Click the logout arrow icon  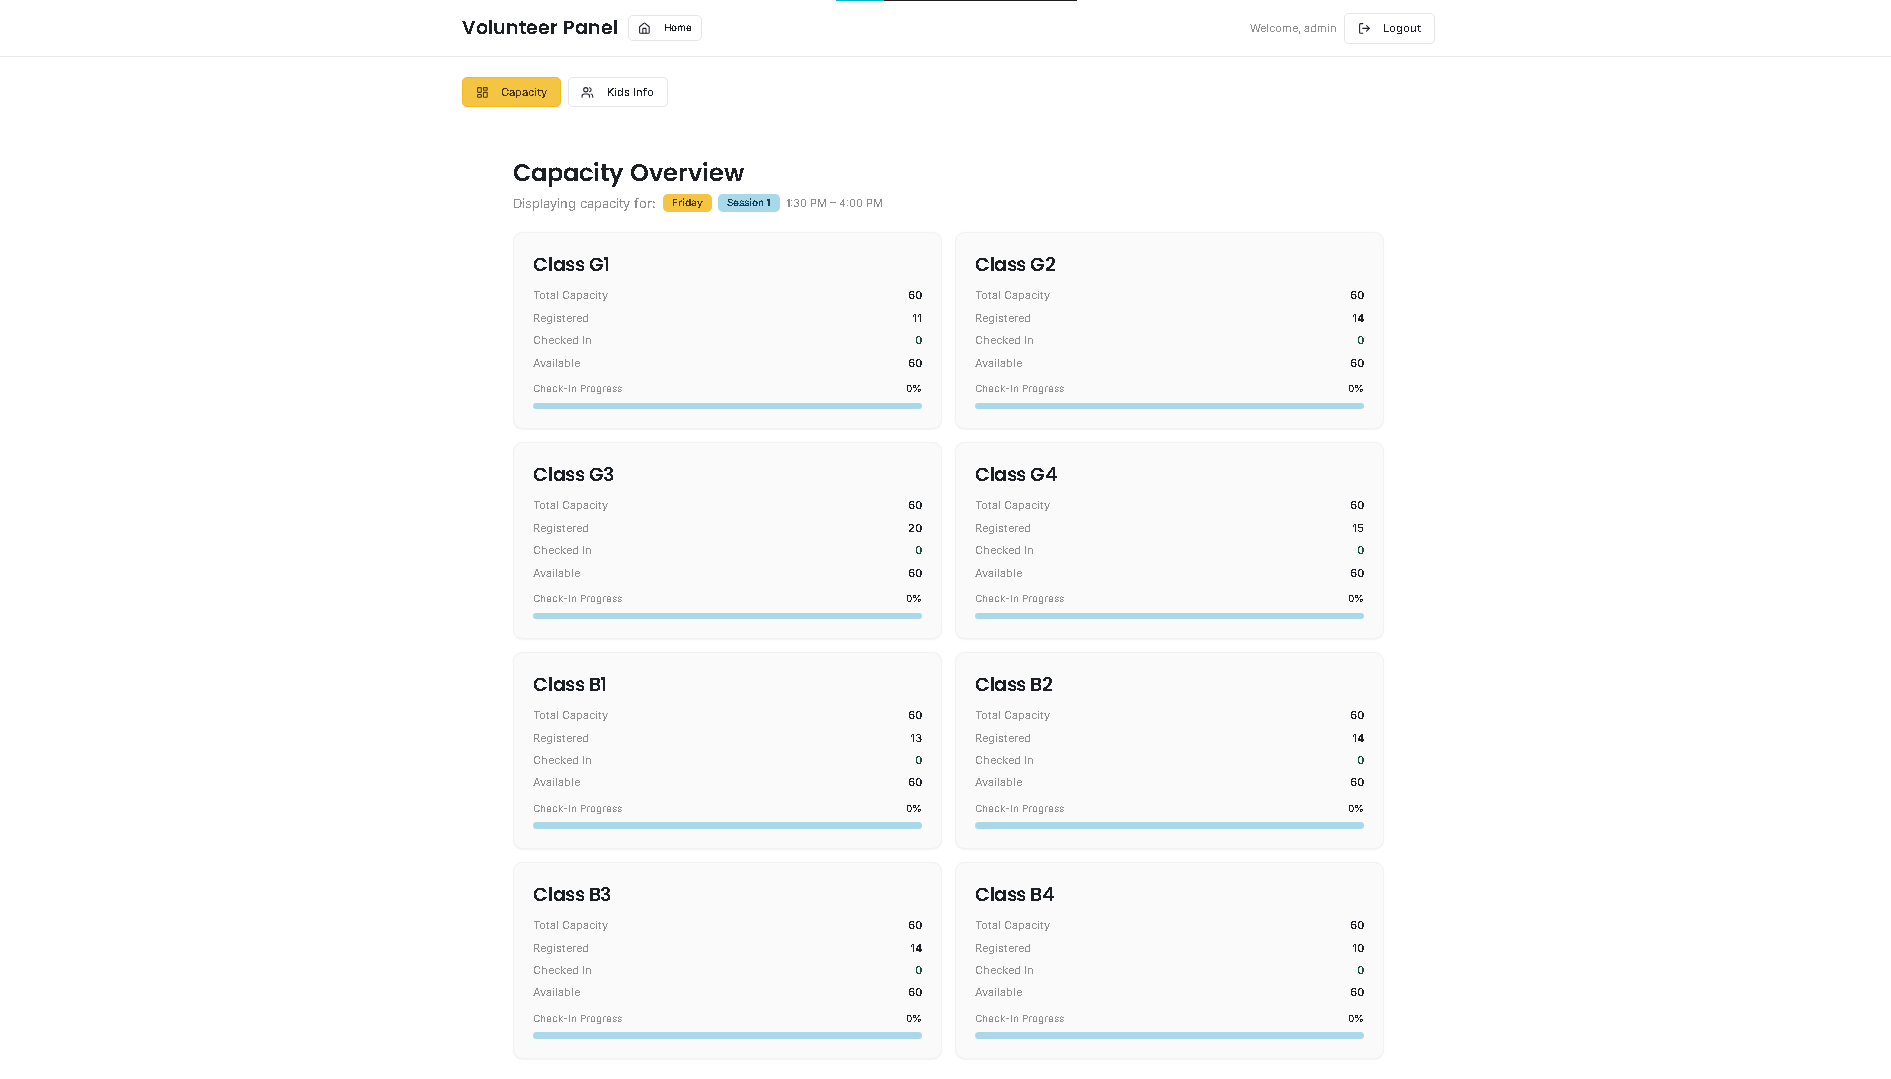(1364, 28)
